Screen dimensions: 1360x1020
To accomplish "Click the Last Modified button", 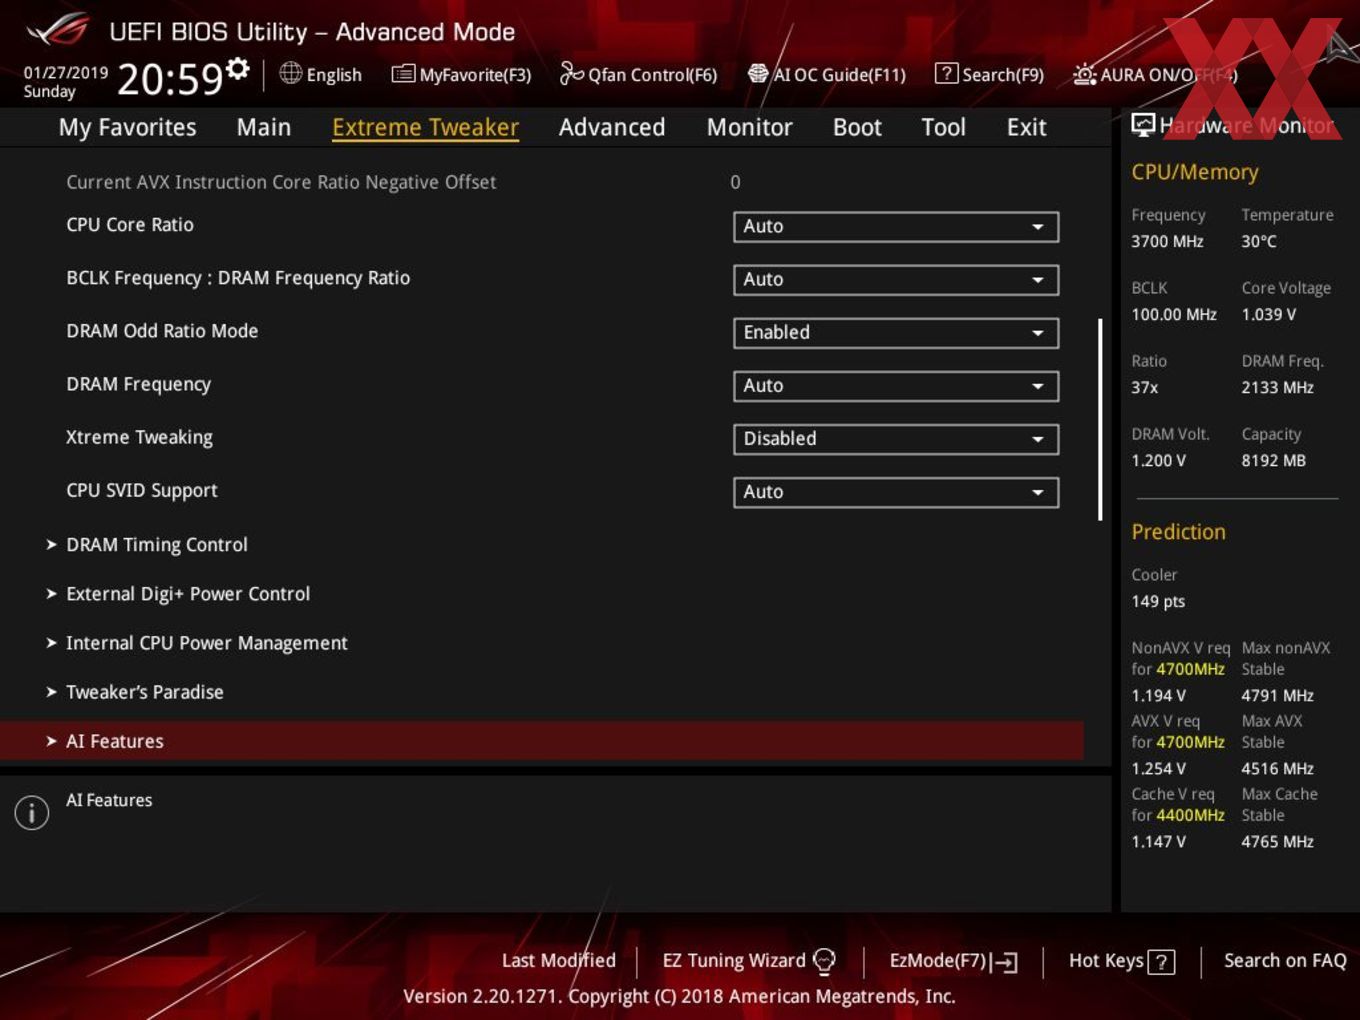I will point(559,960).
